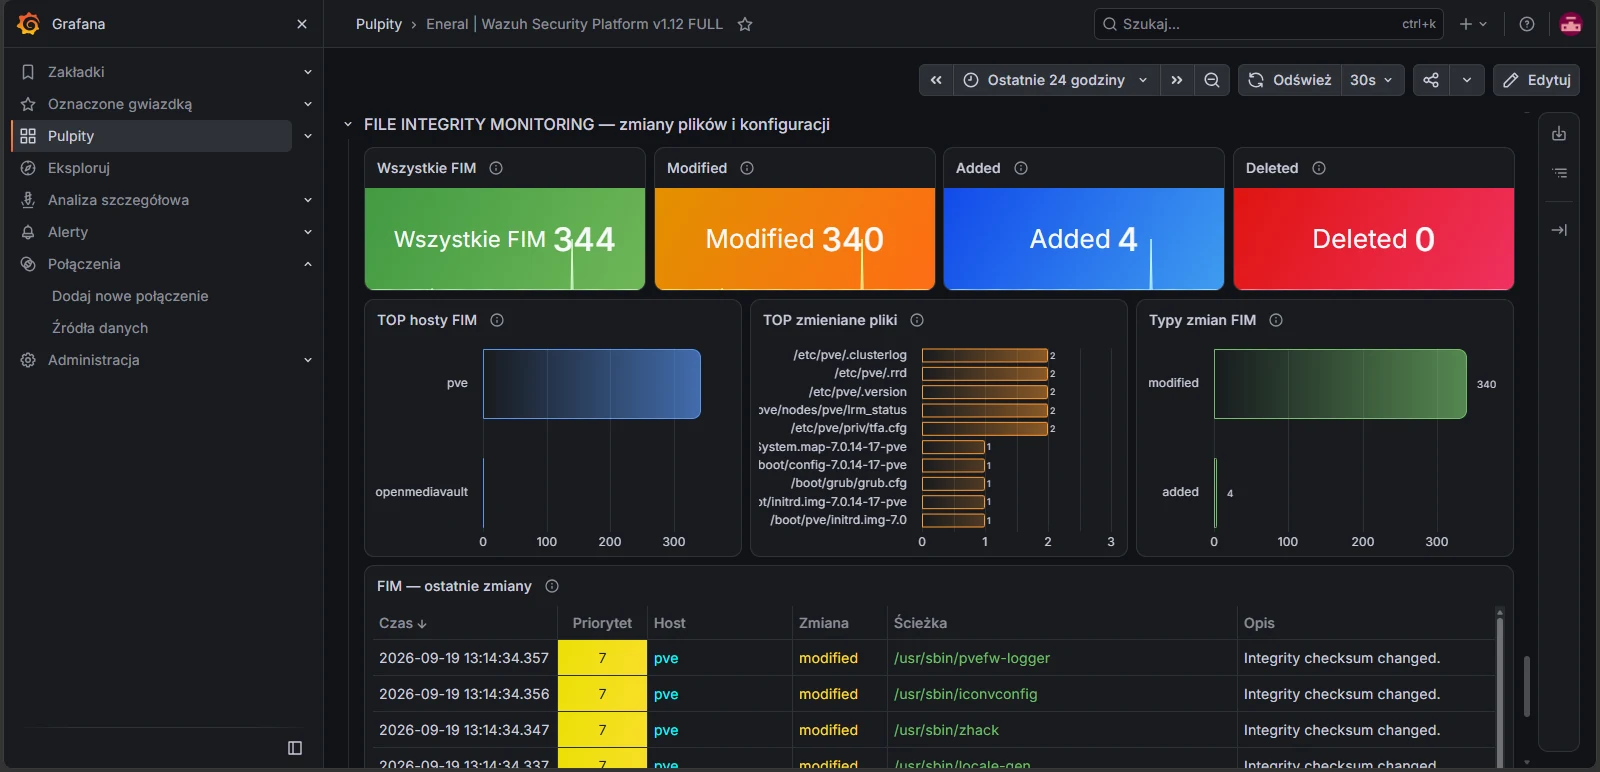This screenshot has height=772, width=1600.
Task: Select Źródła danych in the sidebar
Action: [x=100, y=328]
